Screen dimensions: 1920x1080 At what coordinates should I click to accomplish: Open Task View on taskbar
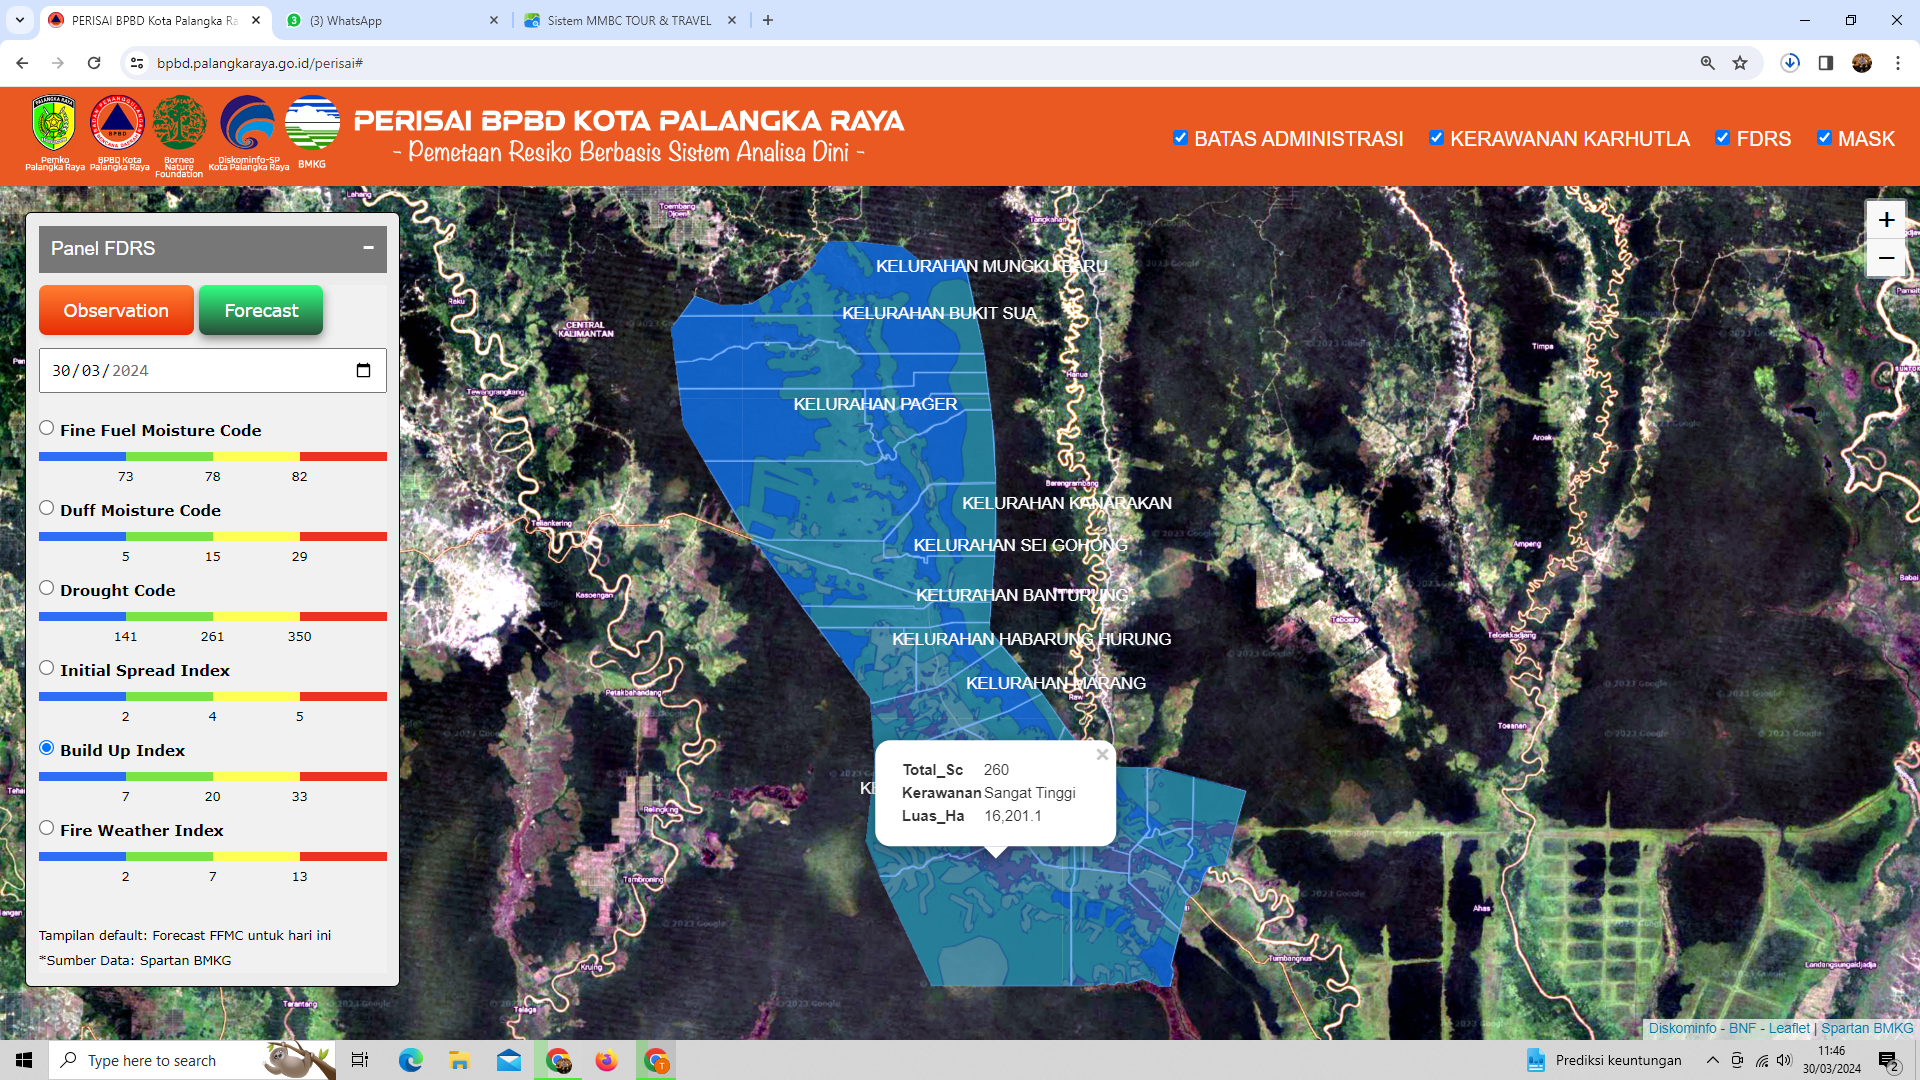coord(360,1060)
